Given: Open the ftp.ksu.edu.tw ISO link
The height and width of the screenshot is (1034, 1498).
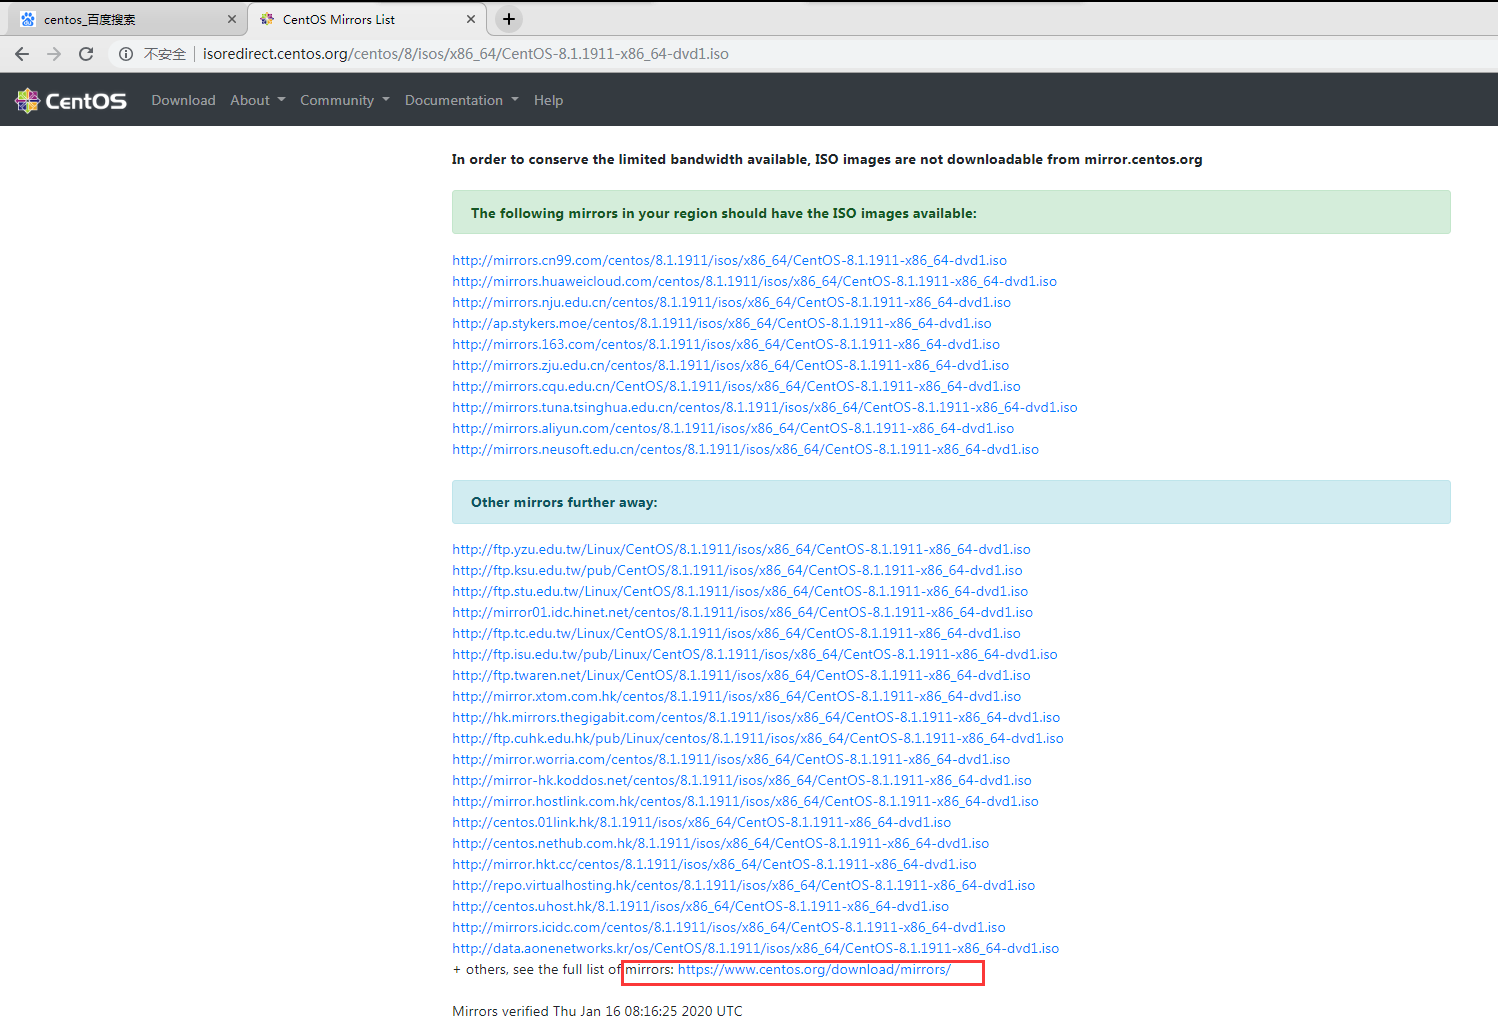Looking at the screenshot, I should click(737, 570).
